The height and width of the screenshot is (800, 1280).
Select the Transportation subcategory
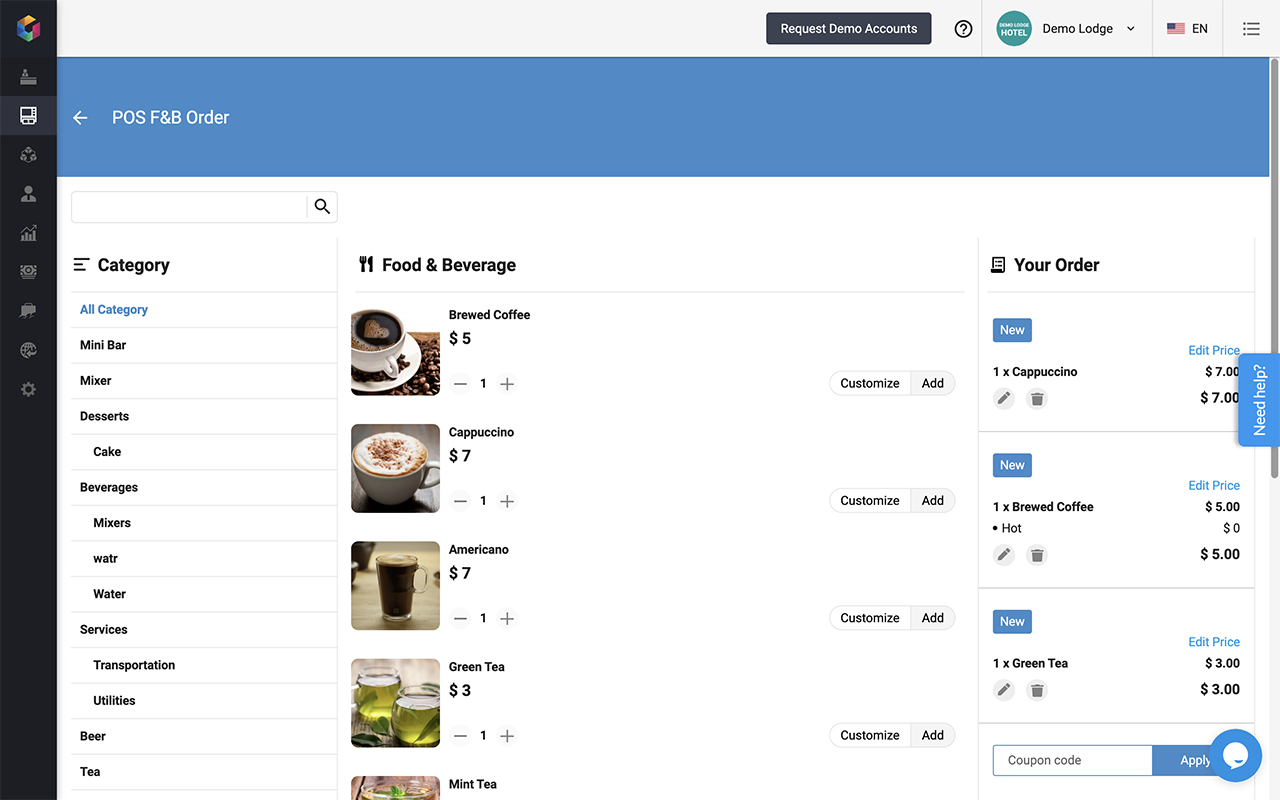[x=204, y=665]
